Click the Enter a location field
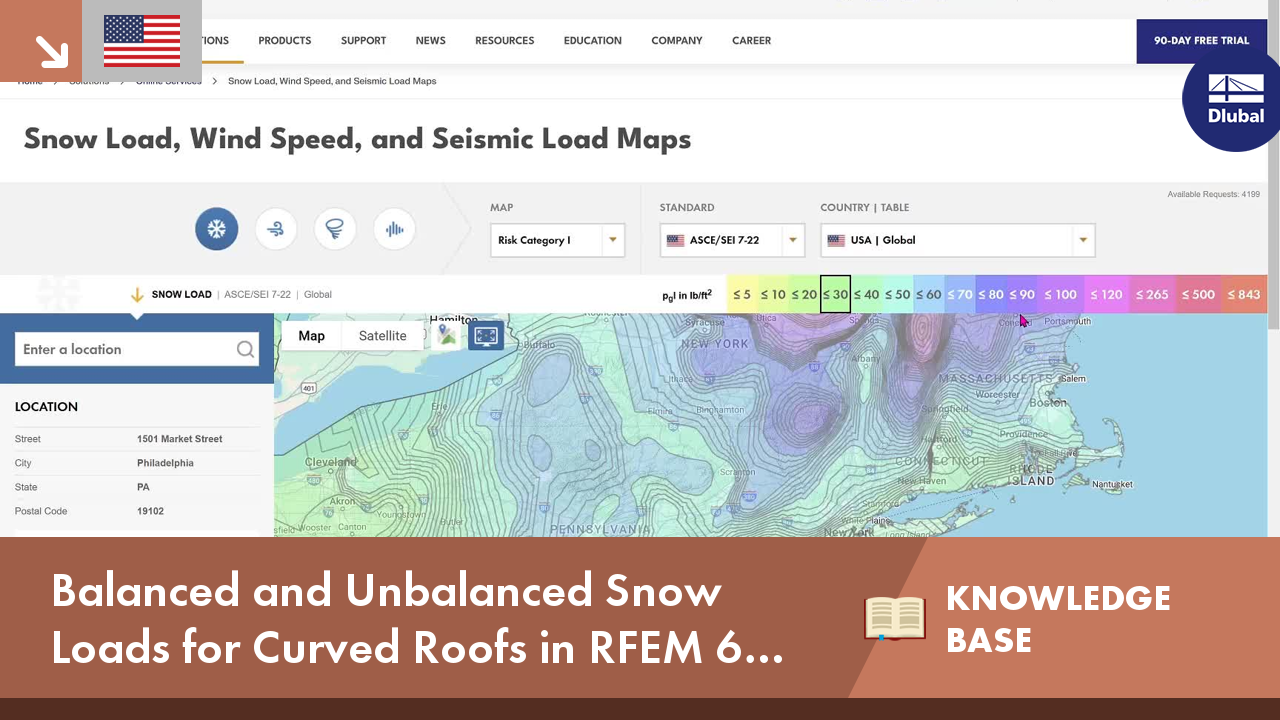Screen dimensions: 1280x720 click(x=120, y=349)
